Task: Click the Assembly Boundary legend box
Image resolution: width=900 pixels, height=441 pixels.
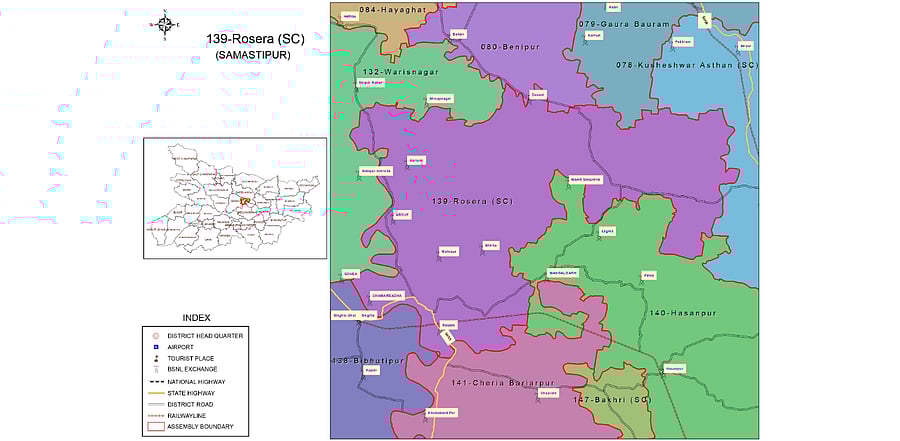Action: 156,427
